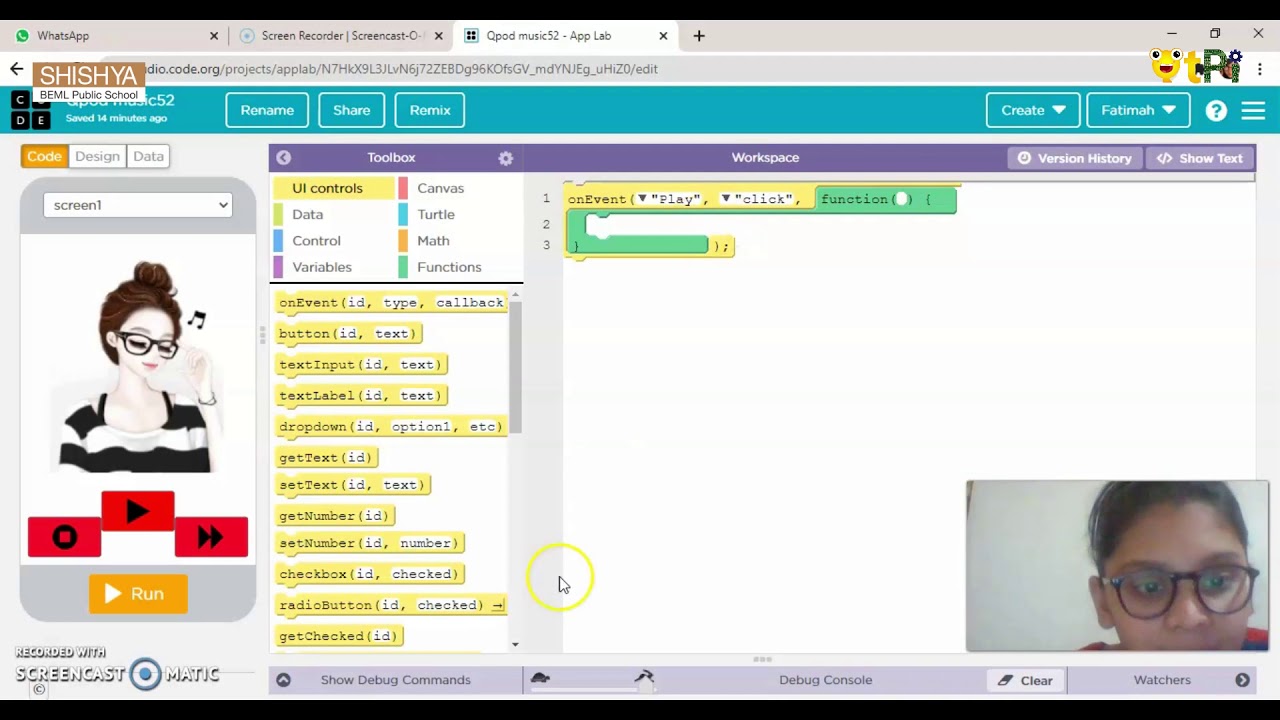Viewport: 1280px width, 720px height.
Task: Open the "click" event type dropdown in onEvent
Action: pos(726,199)
